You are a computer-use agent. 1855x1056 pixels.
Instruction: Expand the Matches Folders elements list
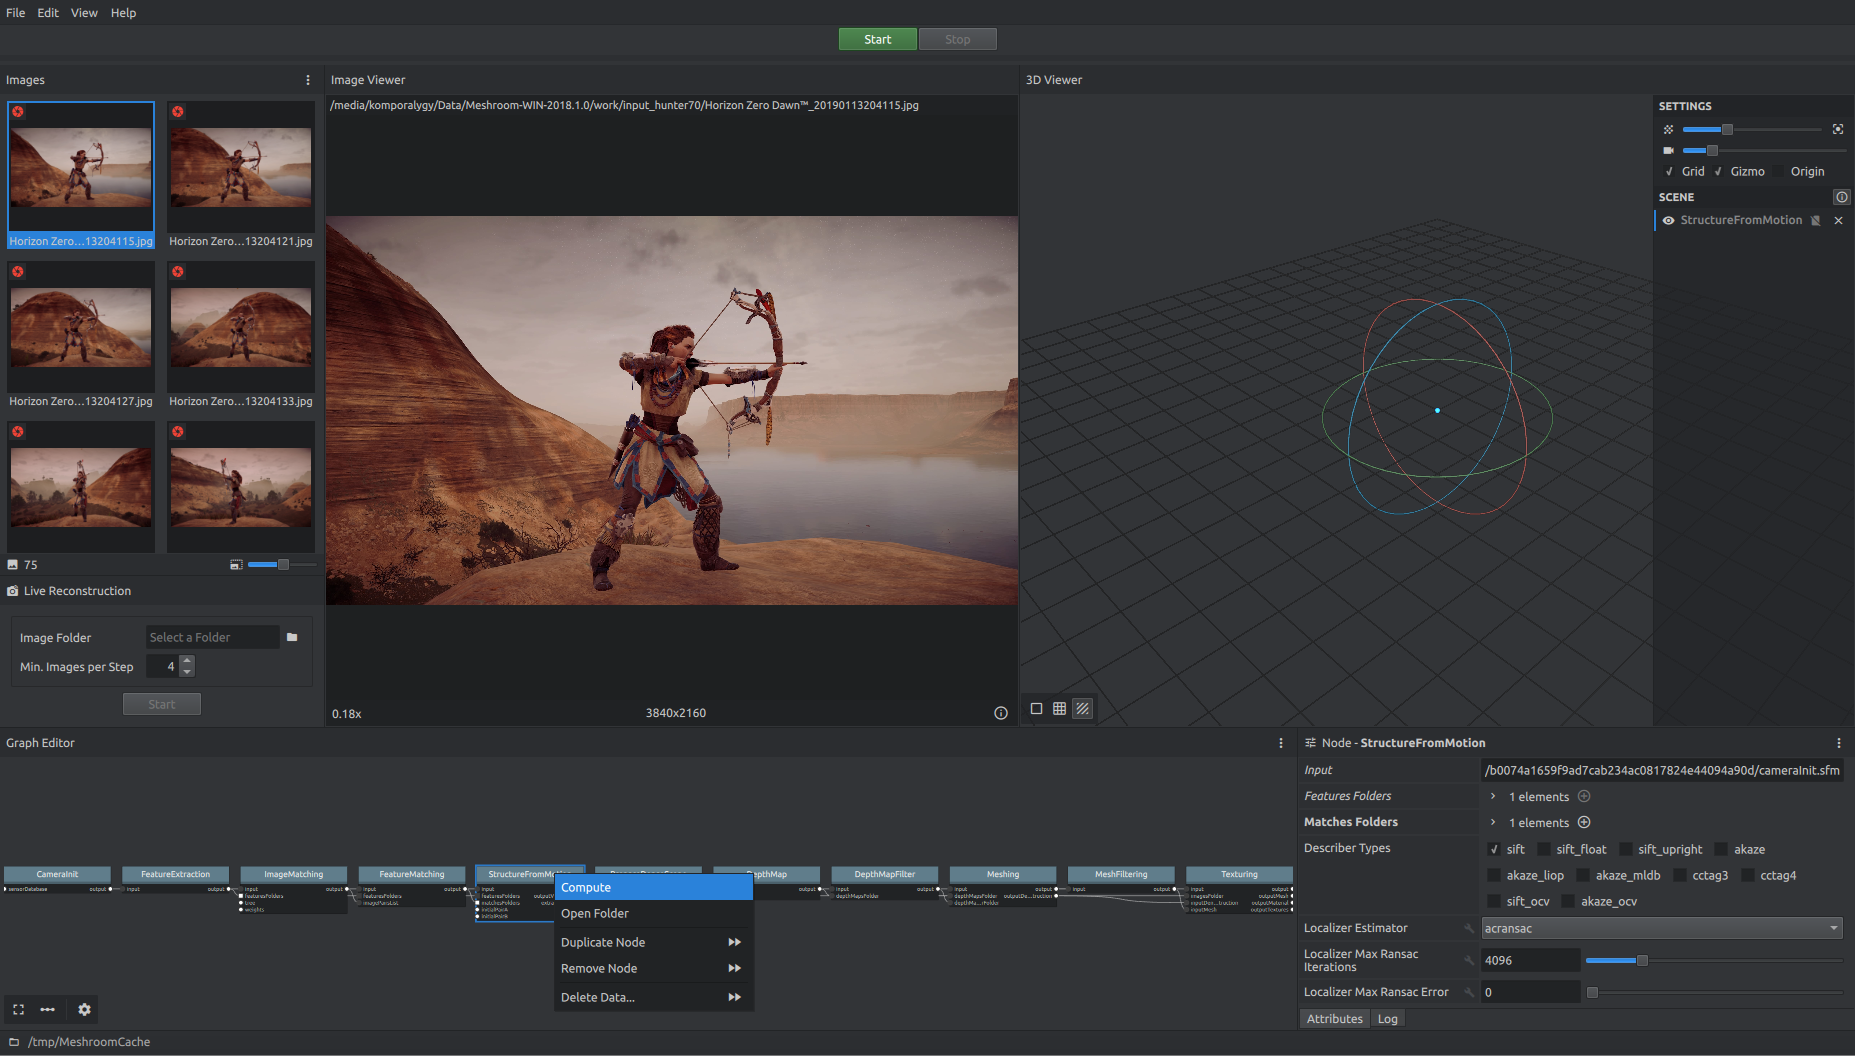point(1493,823)
